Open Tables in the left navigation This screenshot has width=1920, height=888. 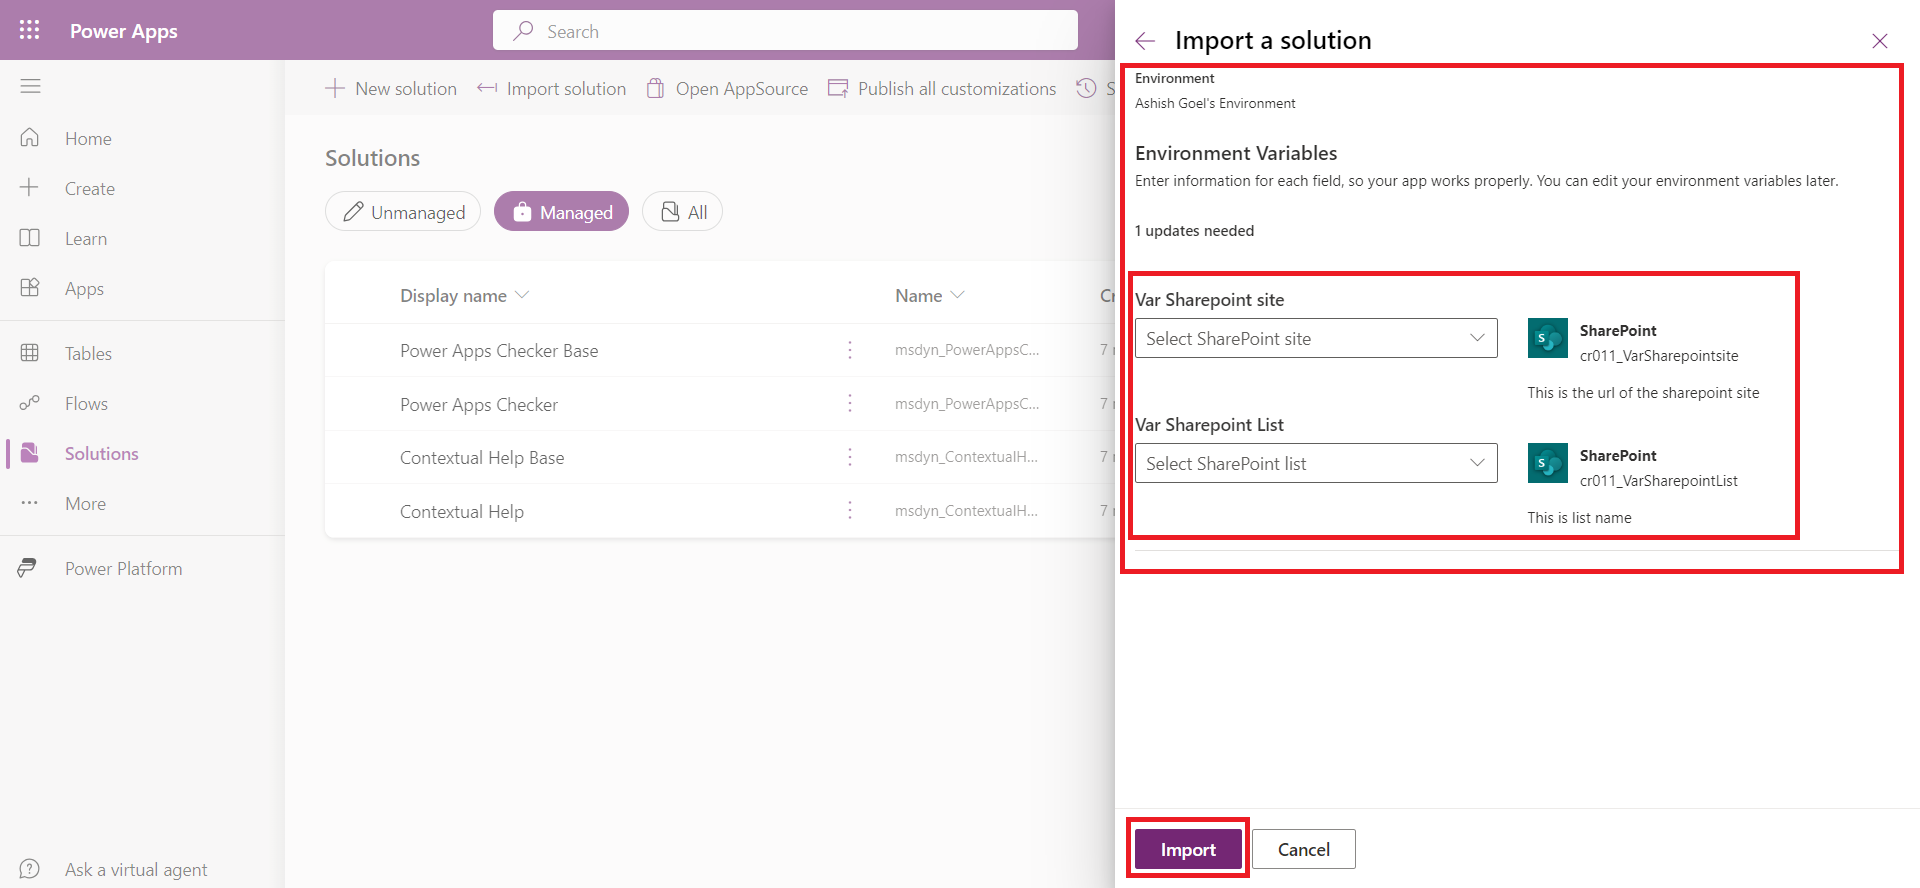pyautogui.click(x=88, y=354)
